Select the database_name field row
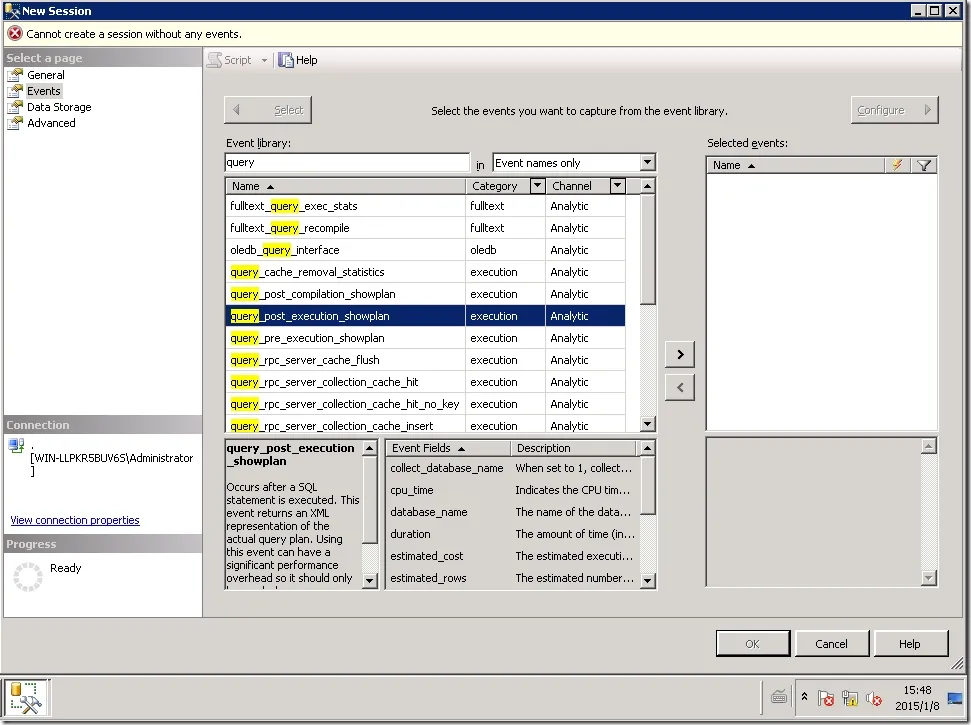The width and height of the screenshot is (971, 725). pyautogui.click(x=512, y=512)
